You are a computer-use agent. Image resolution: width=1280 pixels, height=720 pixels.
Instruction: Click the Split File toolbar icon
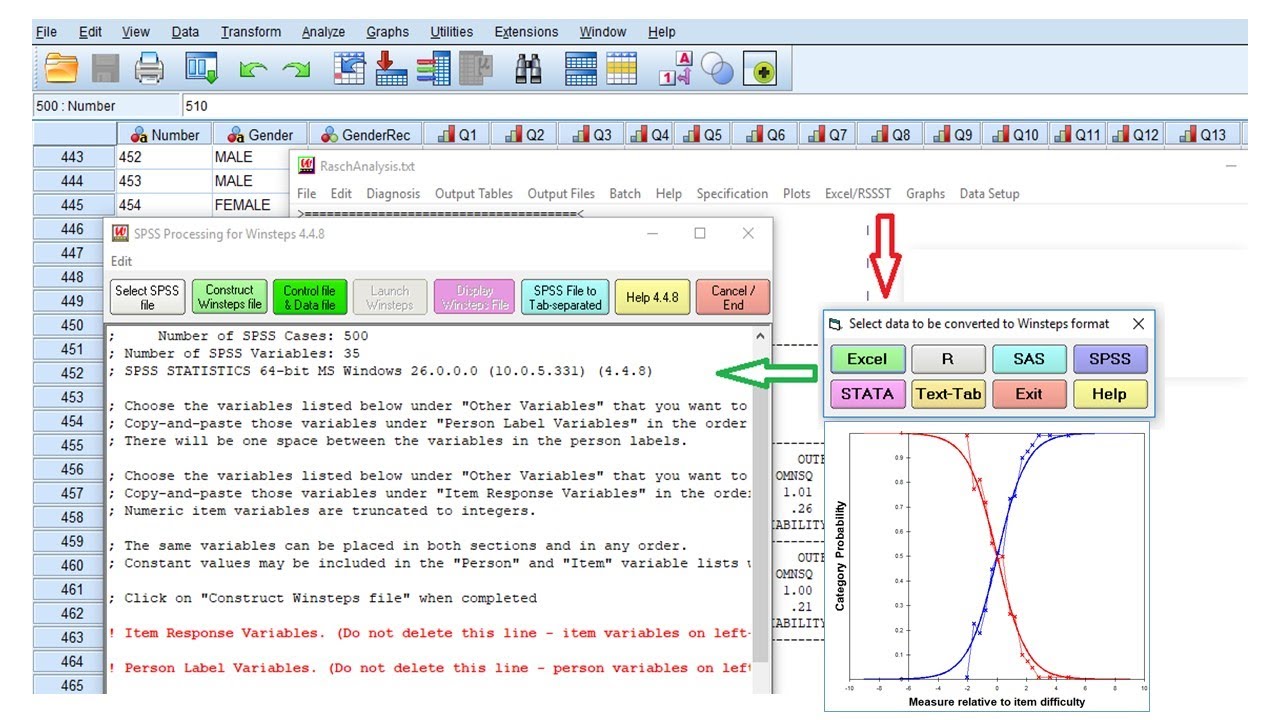581,69
